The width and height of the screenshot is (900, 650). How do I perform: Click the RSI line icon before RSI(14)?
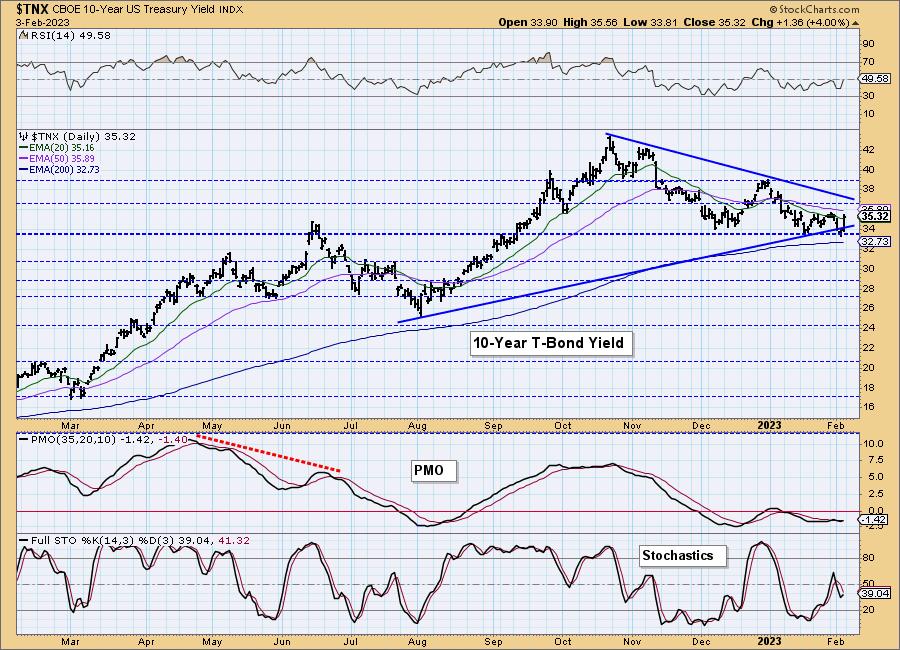(x=23, y=35)
